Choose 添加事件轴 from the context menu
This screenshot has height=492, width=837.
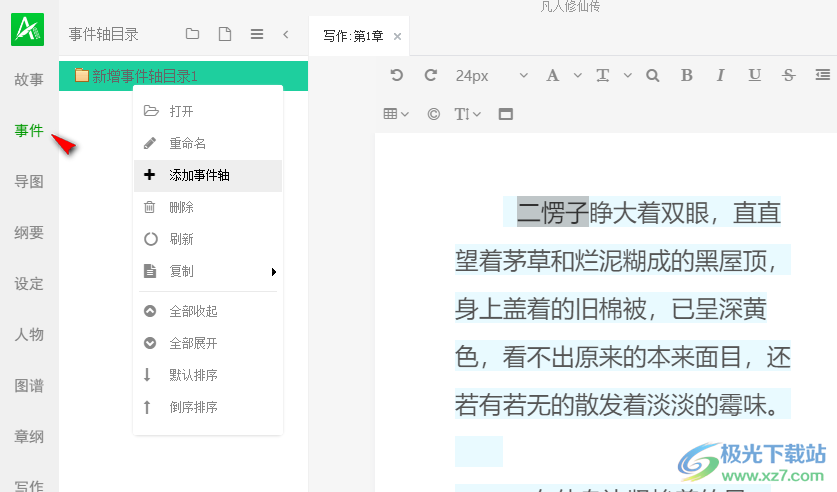[x=208, y=175]
